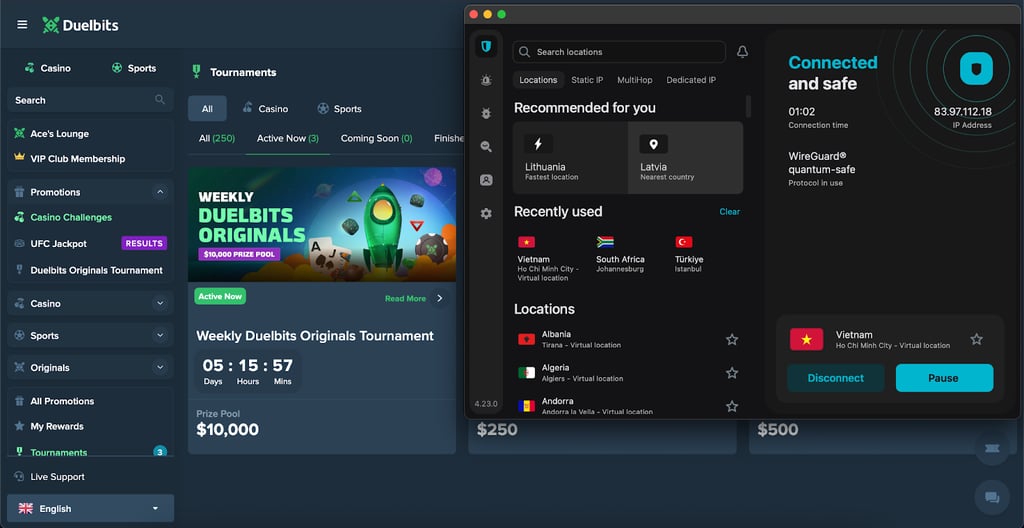Open Duelbits Originals Tournament sidebar link
The width and height of the screenshot is (1024, 528).
pyautogui.click(x=88, y=270)
